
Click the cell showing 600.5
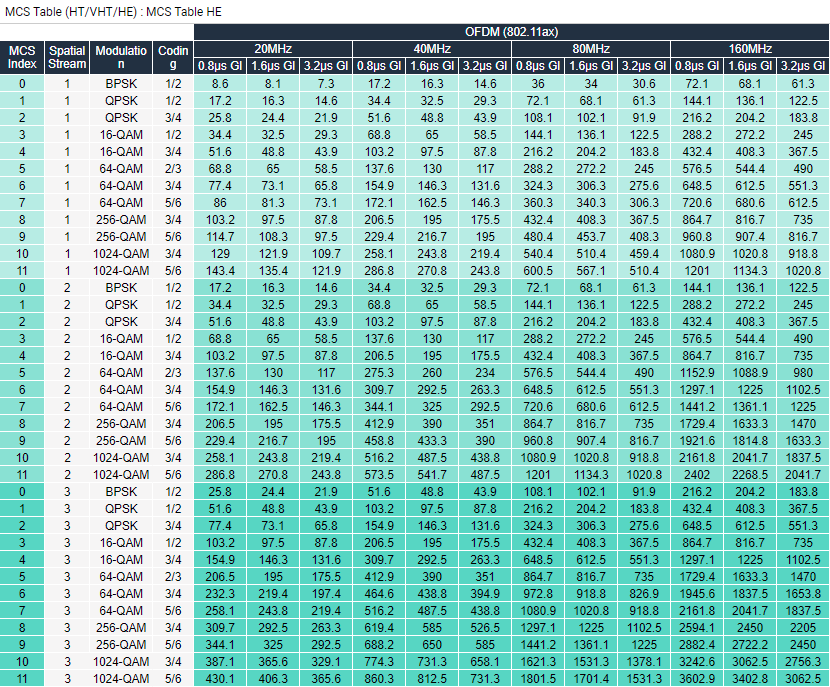tap(538, 271)
